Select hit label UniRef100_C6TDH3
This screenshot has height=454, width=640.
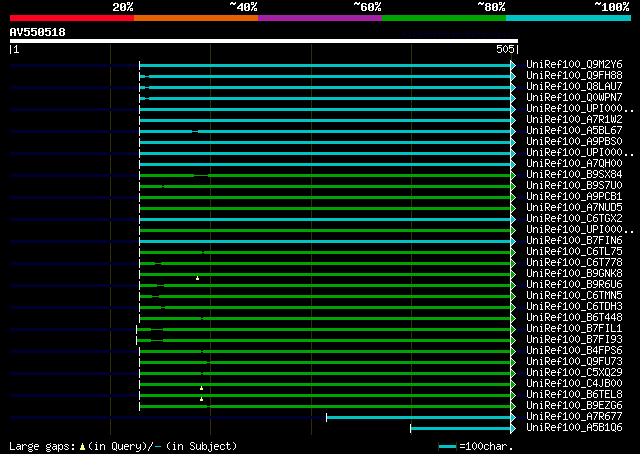point(574,307)
